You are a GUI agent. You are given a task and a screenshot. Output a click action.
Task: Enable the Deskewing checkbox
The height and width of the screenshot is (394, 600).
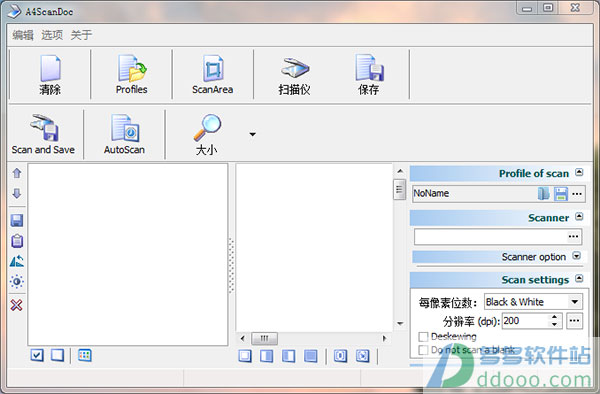pos(423,337)
